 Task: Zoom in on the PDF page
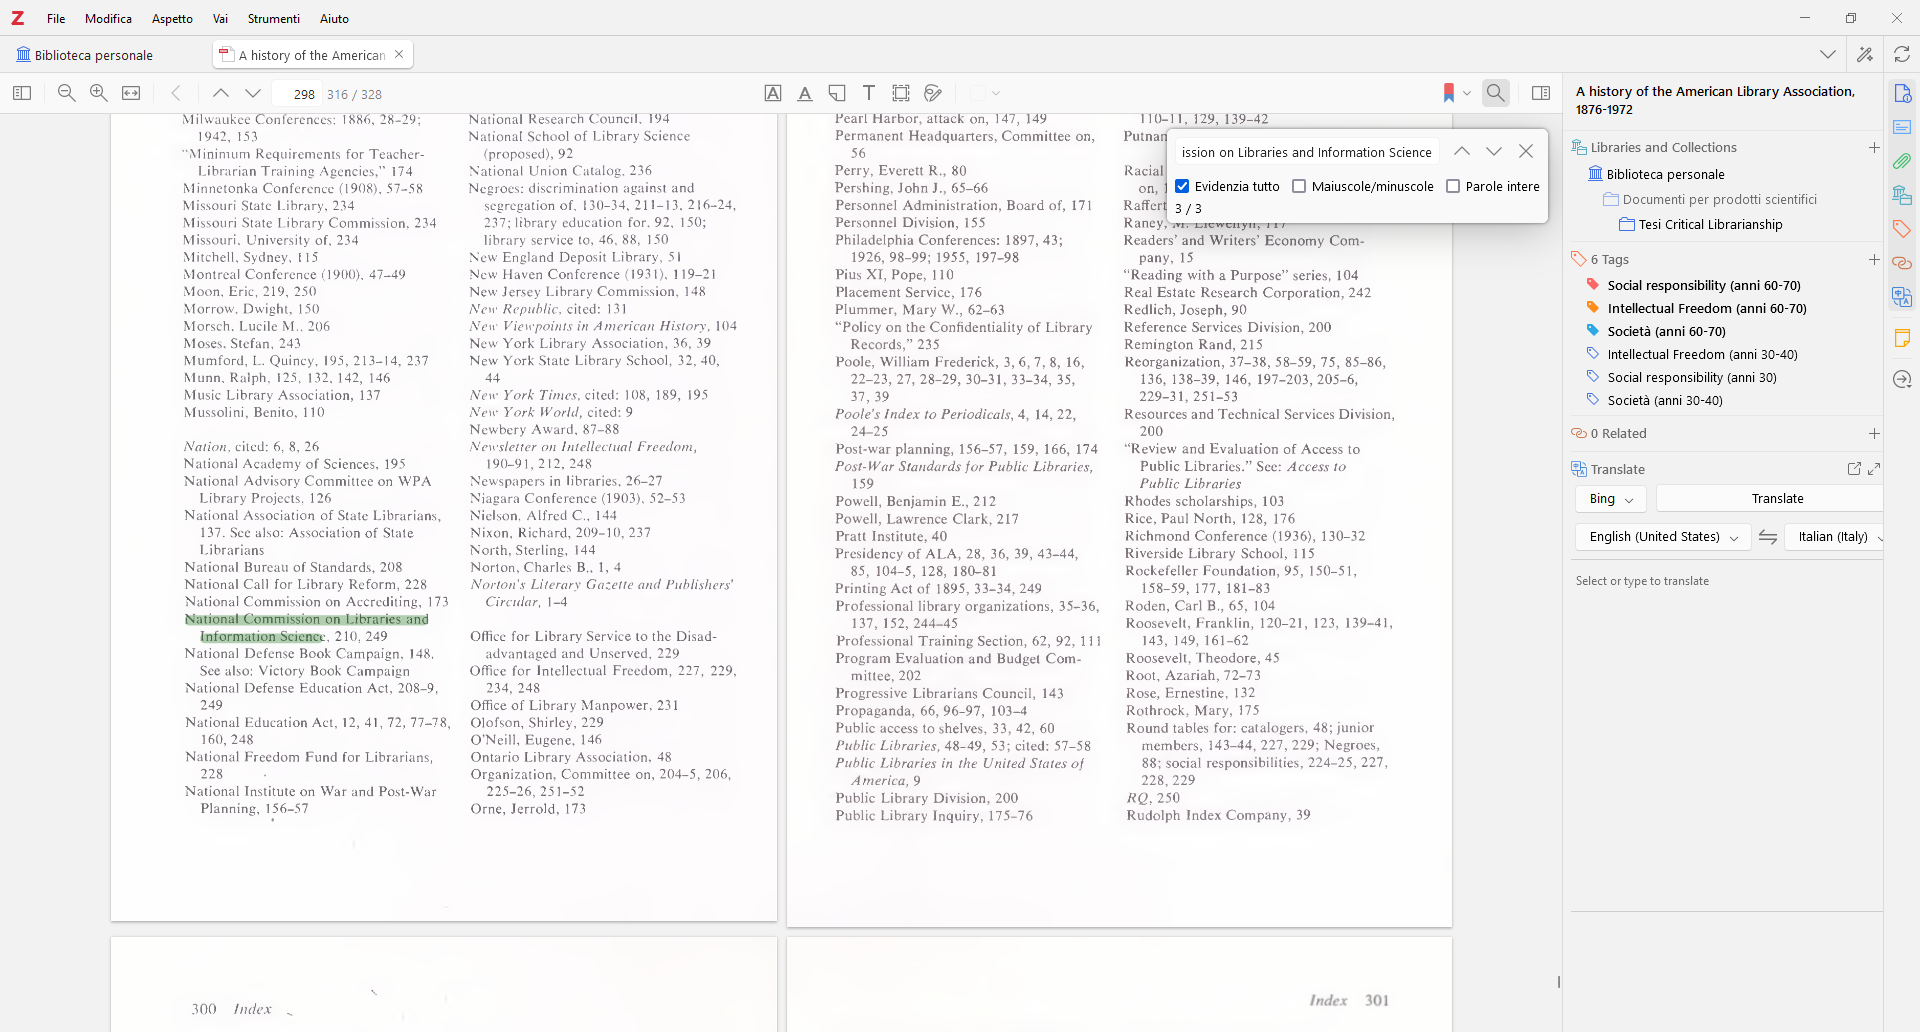click(x=99, y=93)
